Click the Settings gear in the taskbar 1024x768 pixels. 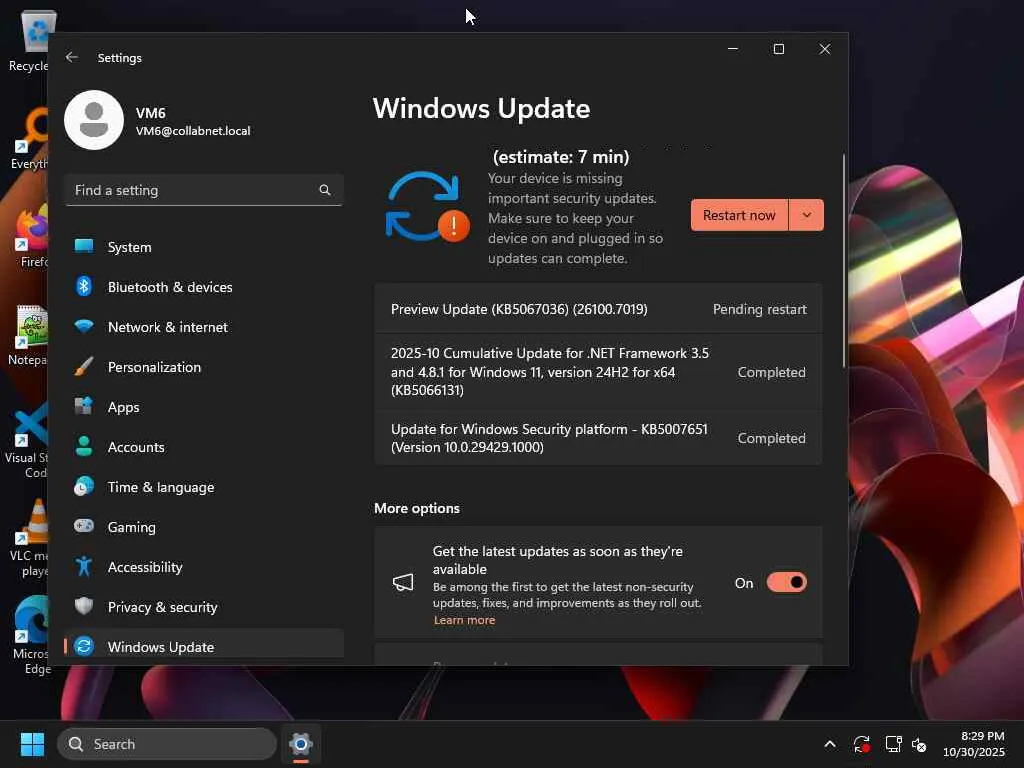pyautogui.click(x=300, y=744)
